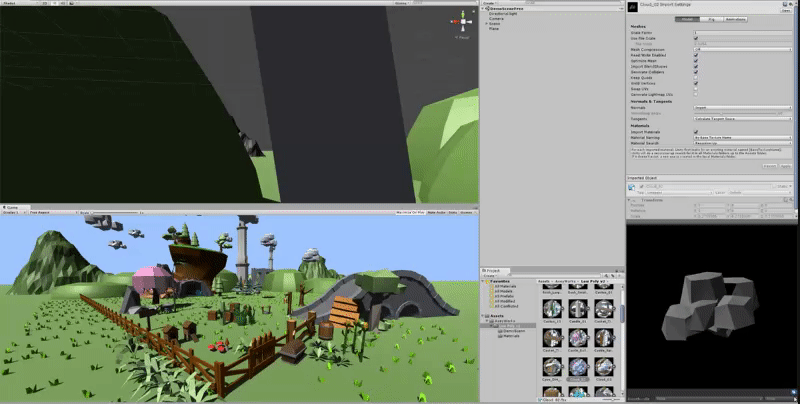Select the AxeyWorks folder in Assets

coord(503,321)
